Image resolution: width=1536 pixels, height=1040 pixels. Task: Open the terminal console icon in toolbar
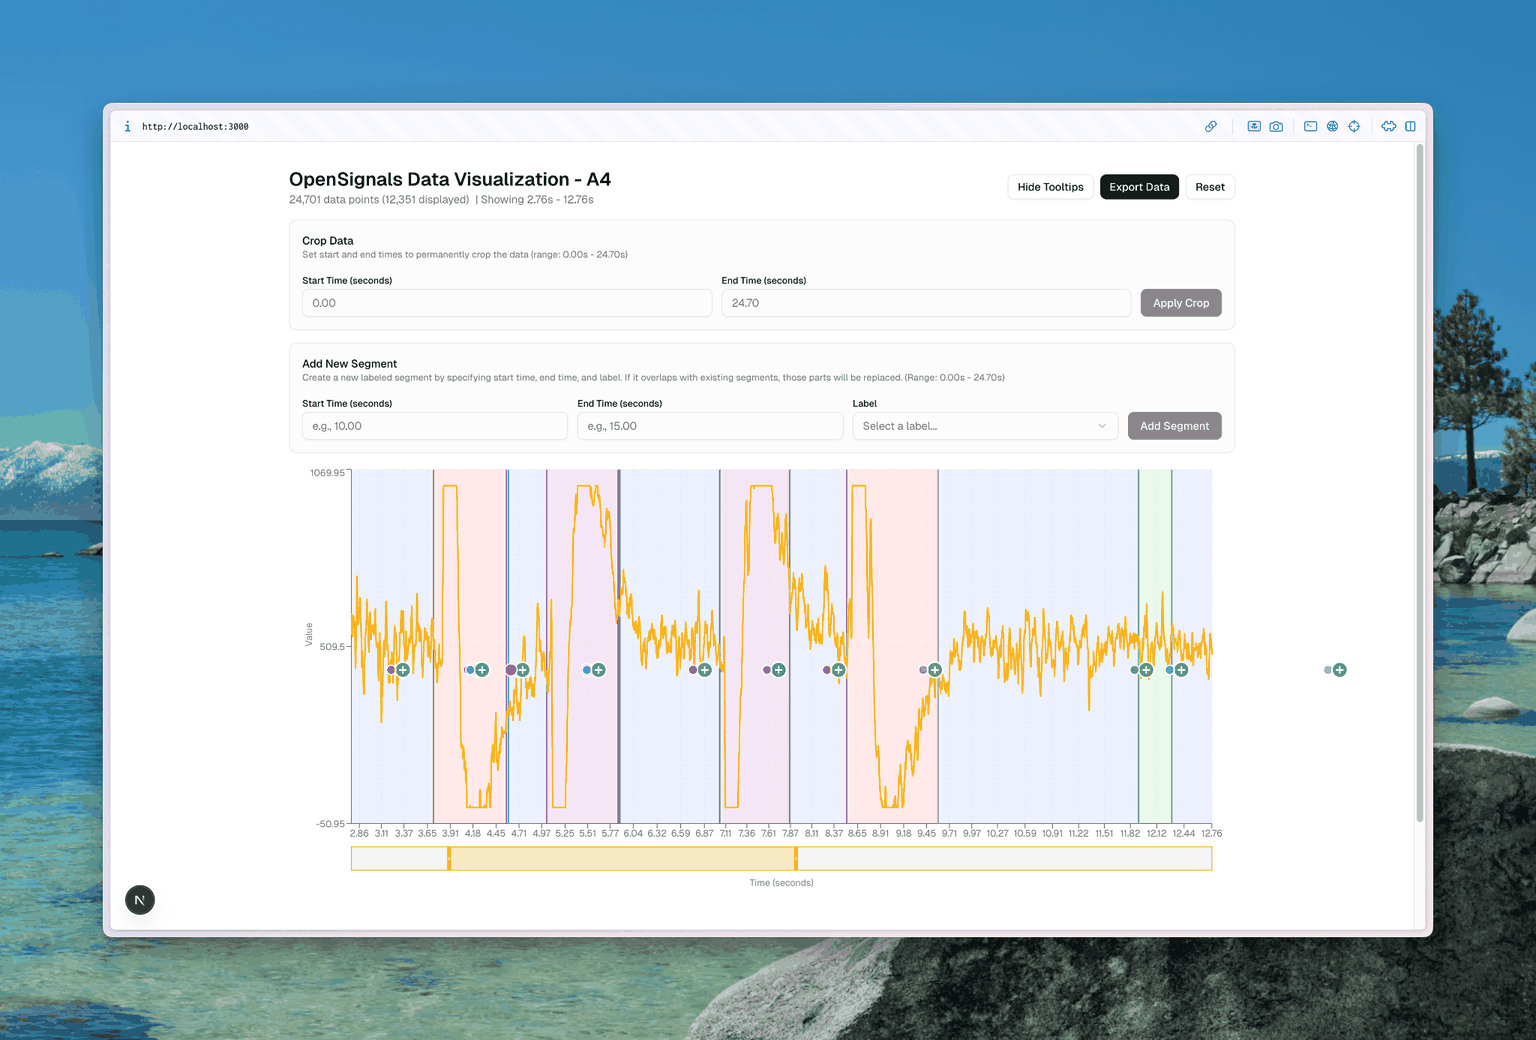(x=1310, y=127)
